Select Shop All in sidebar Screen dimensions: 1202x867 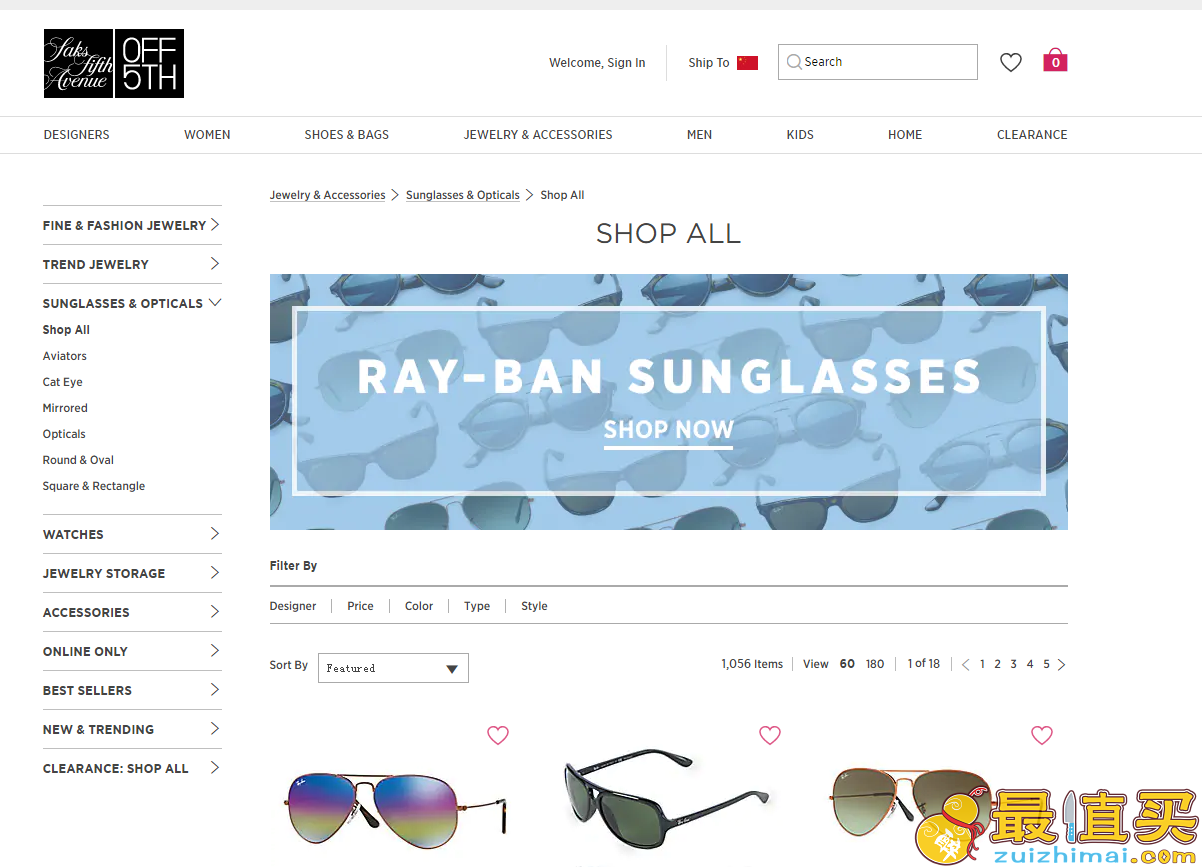coord(66,330)
